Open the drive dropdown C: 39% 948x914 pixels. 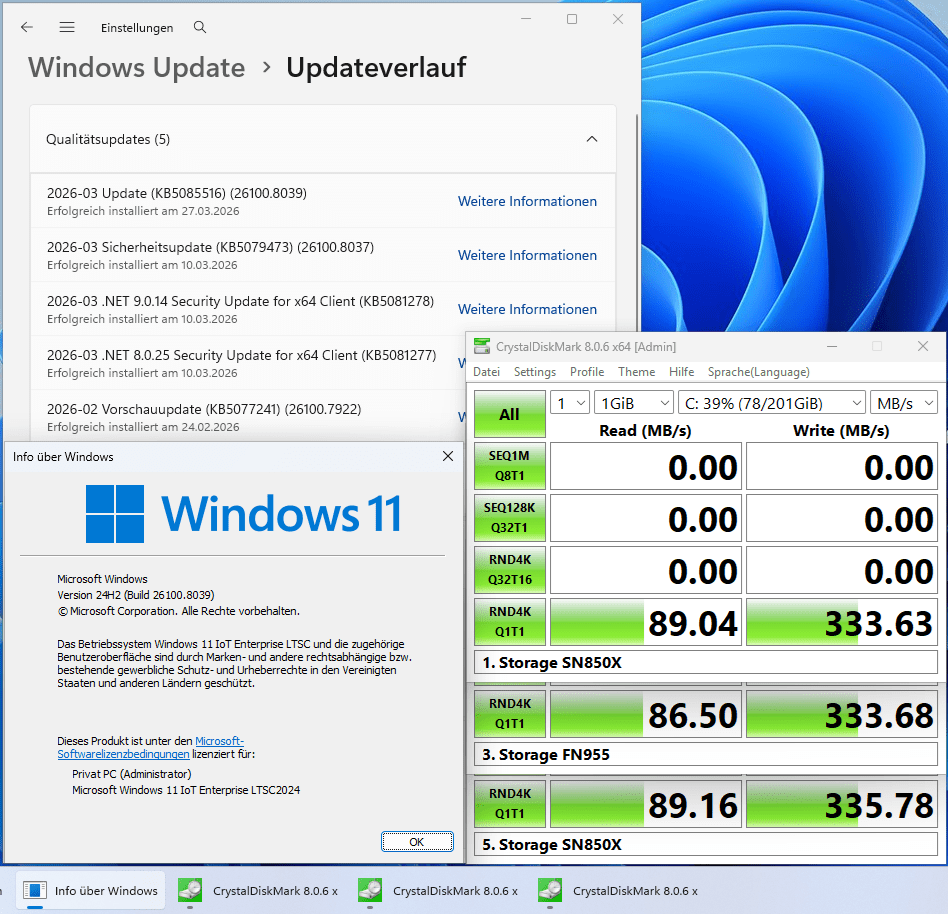[771, 403]
